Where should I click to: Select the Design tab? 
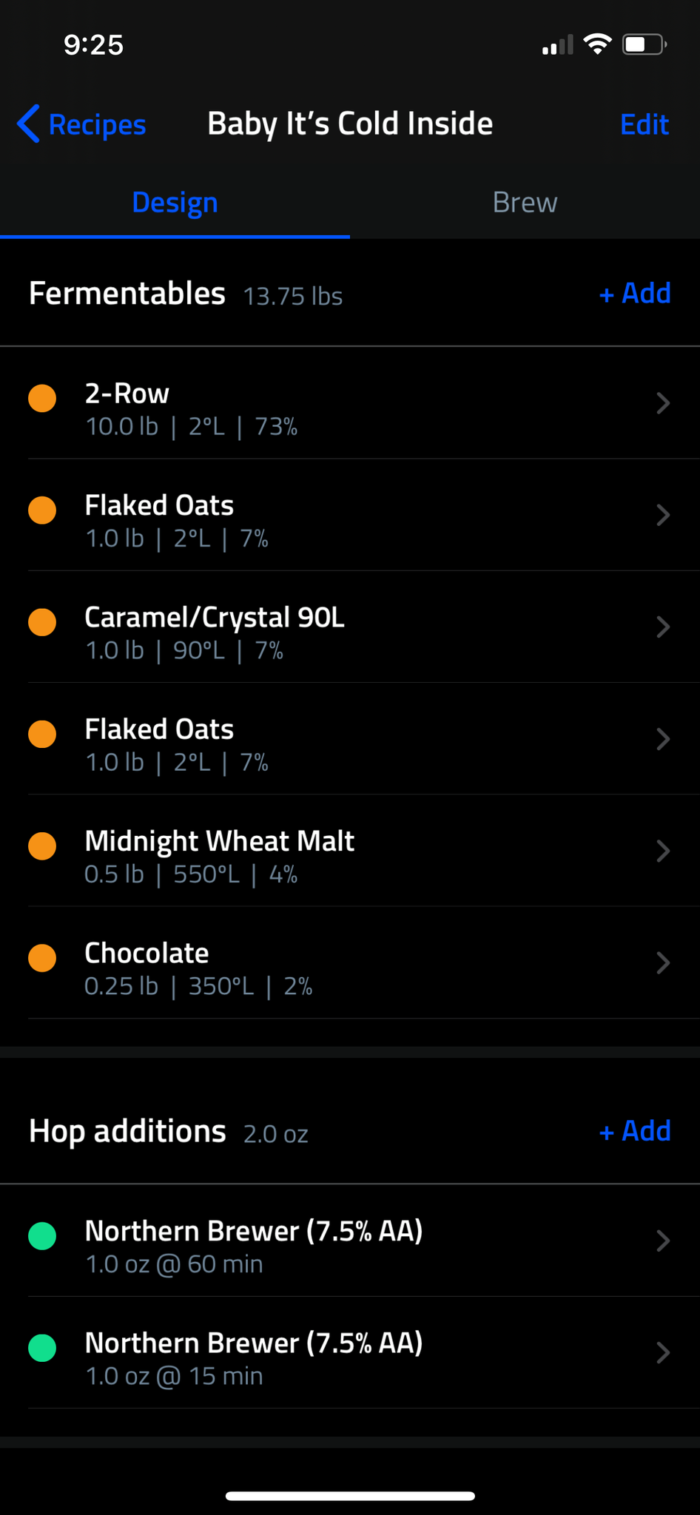tap(175, 203)
